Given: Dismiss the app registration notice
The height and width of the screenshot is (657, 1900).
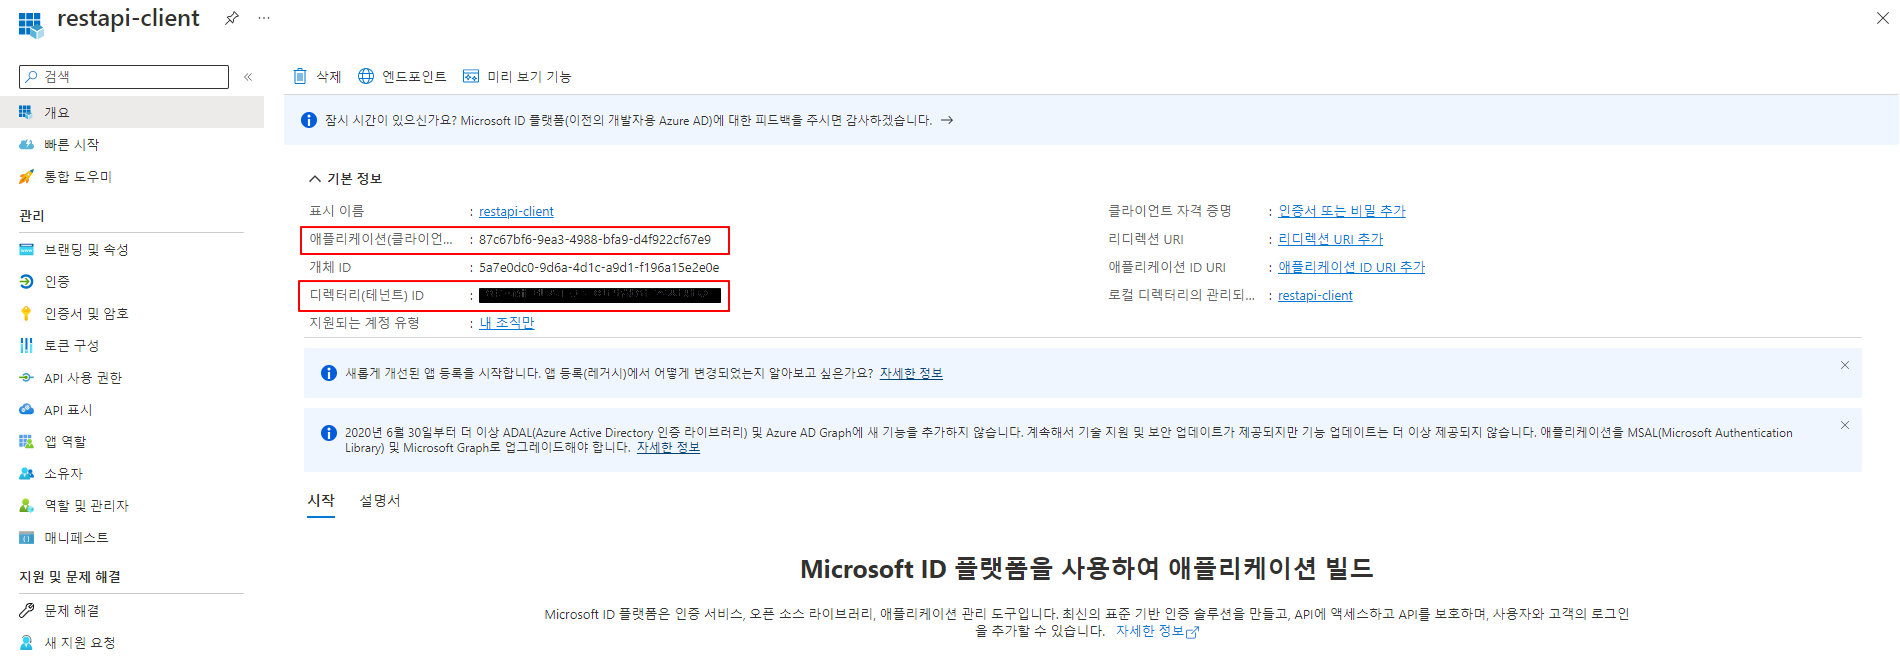Looking at the screenshot, I should point(1845,365).
